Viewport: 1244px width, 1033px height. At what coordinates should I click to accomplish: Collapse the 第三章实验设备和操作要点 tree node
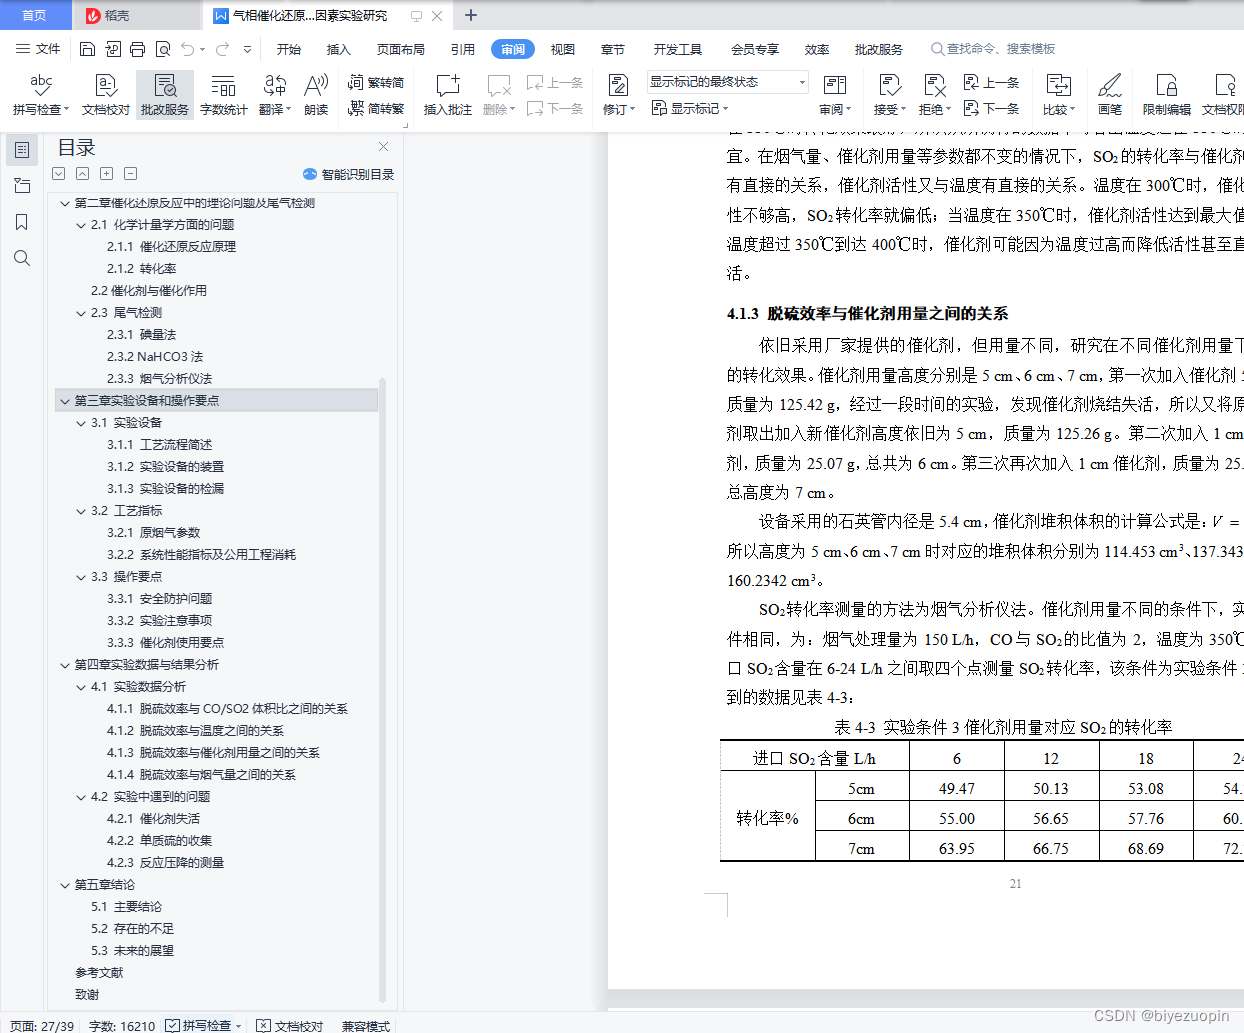65,401
